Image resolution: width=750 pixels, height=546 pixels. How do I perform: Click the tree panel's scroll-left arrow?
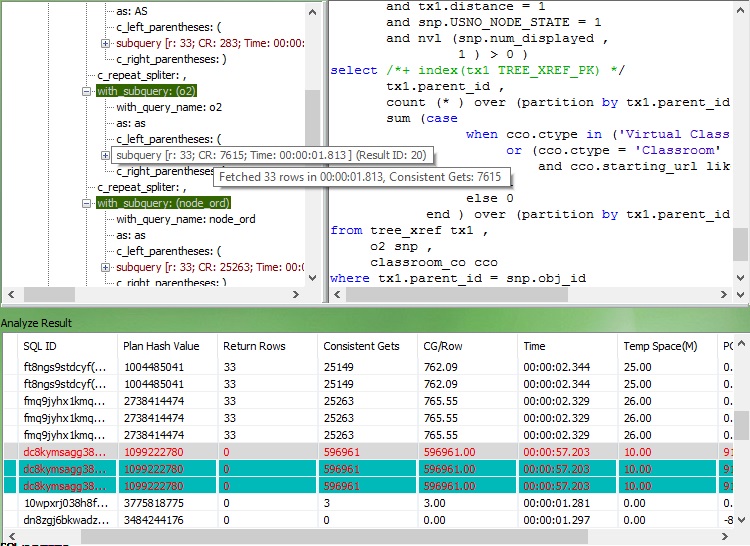coord(9,294)
